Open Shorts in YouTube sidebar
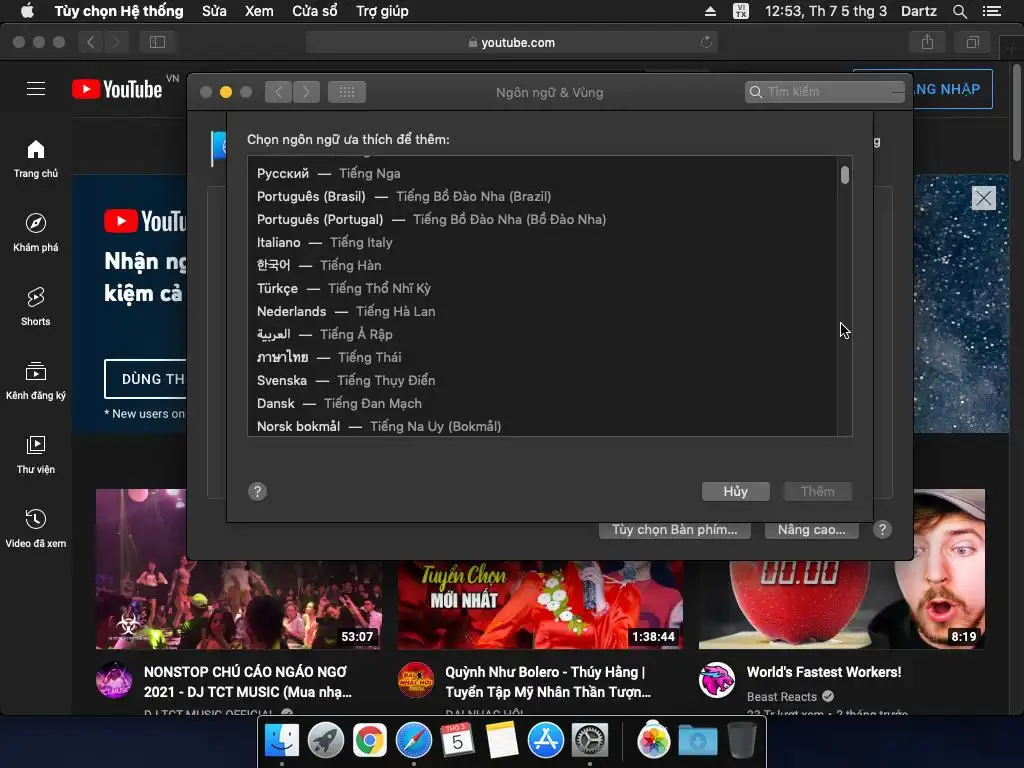1024x768 pixels. [x=36, y=306]
